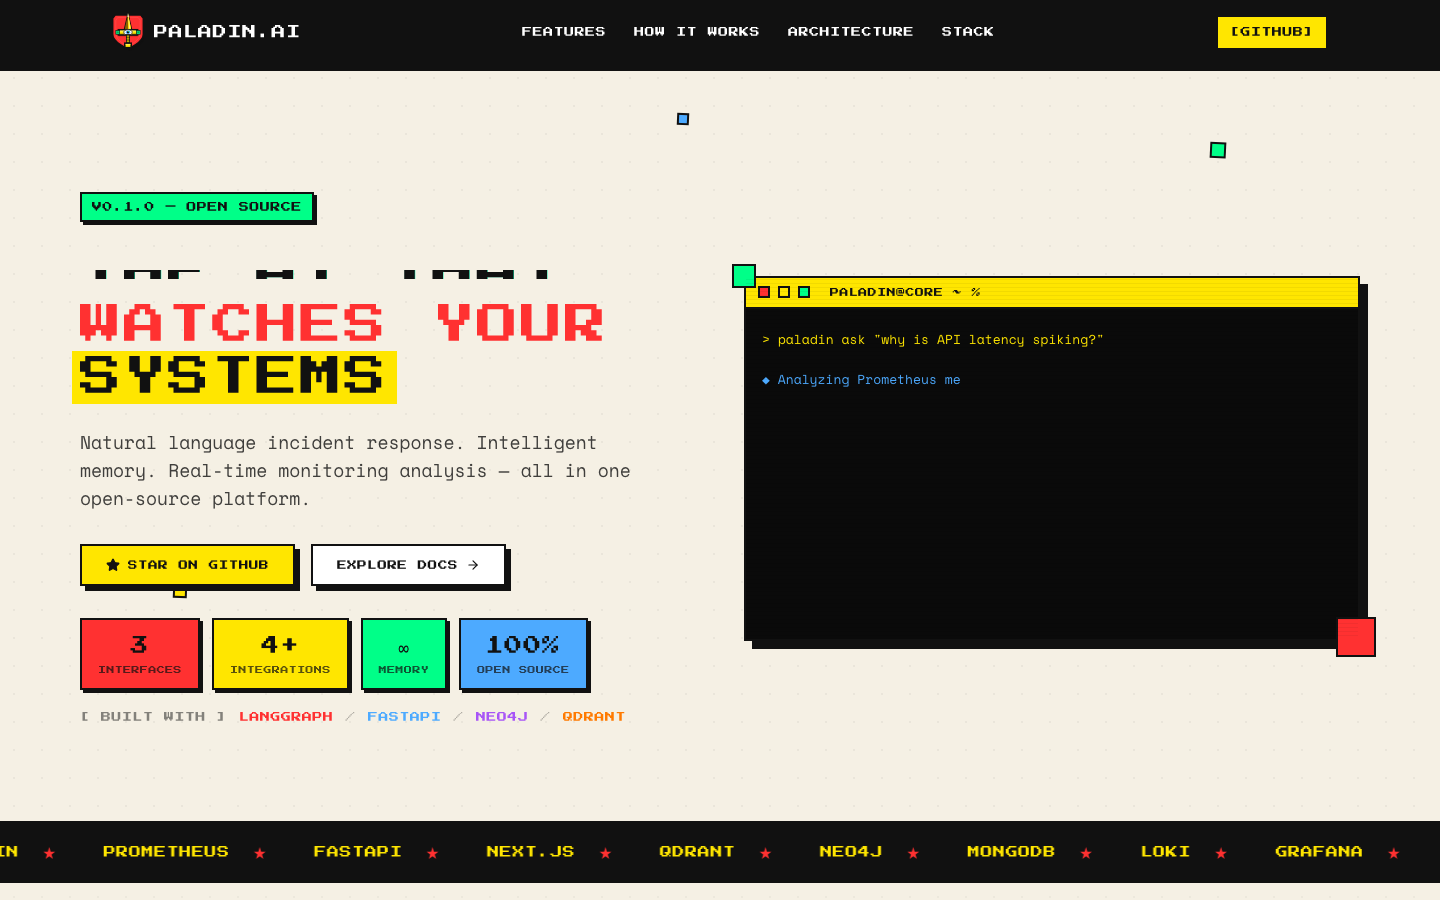Viewport: 1440px width, 900px height.
Task: Go to the Features section
Action: (563, 32)
